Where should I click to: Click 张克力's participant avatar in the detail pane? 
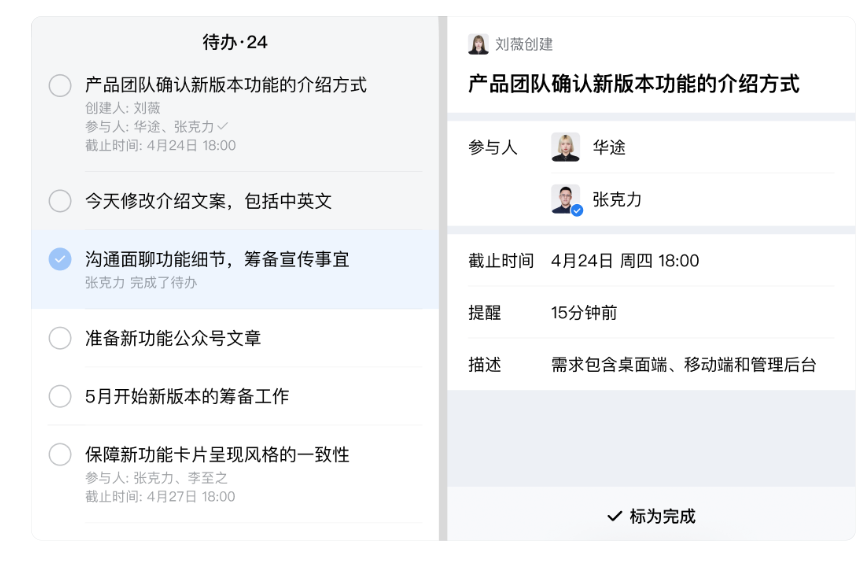pos(564,197)
